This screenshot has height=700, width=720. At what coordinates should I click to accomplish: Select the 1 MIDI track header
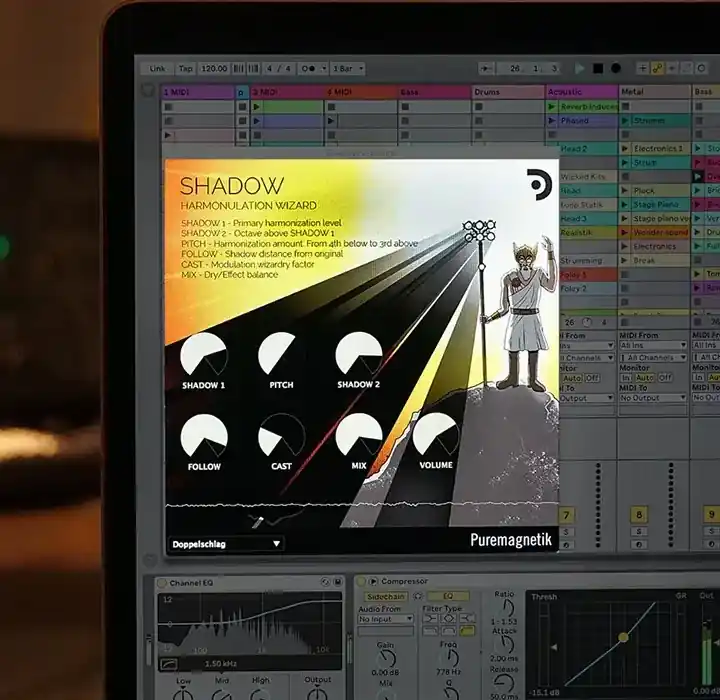197,92
